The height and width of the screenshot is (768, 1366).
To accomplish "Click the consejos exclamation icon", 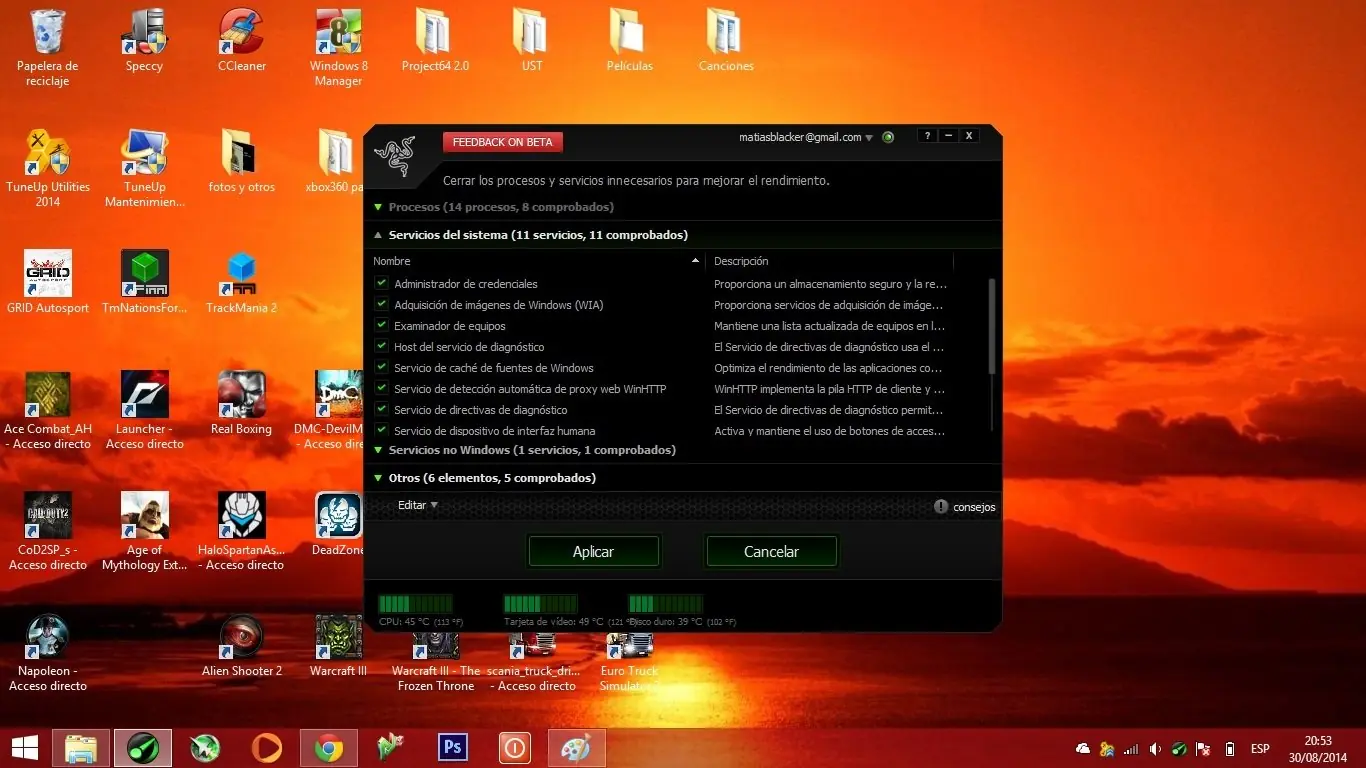I will coord(940,507).
